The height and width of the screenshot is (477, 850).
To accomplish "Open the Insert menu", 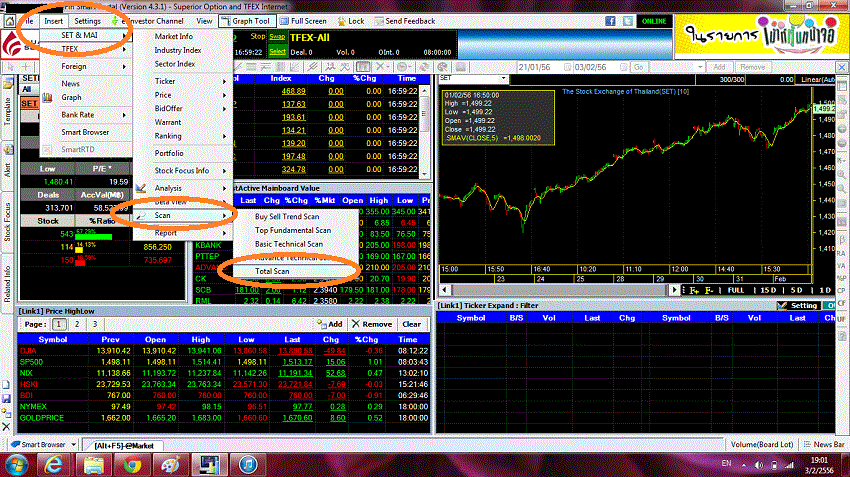I will point(53,21).
